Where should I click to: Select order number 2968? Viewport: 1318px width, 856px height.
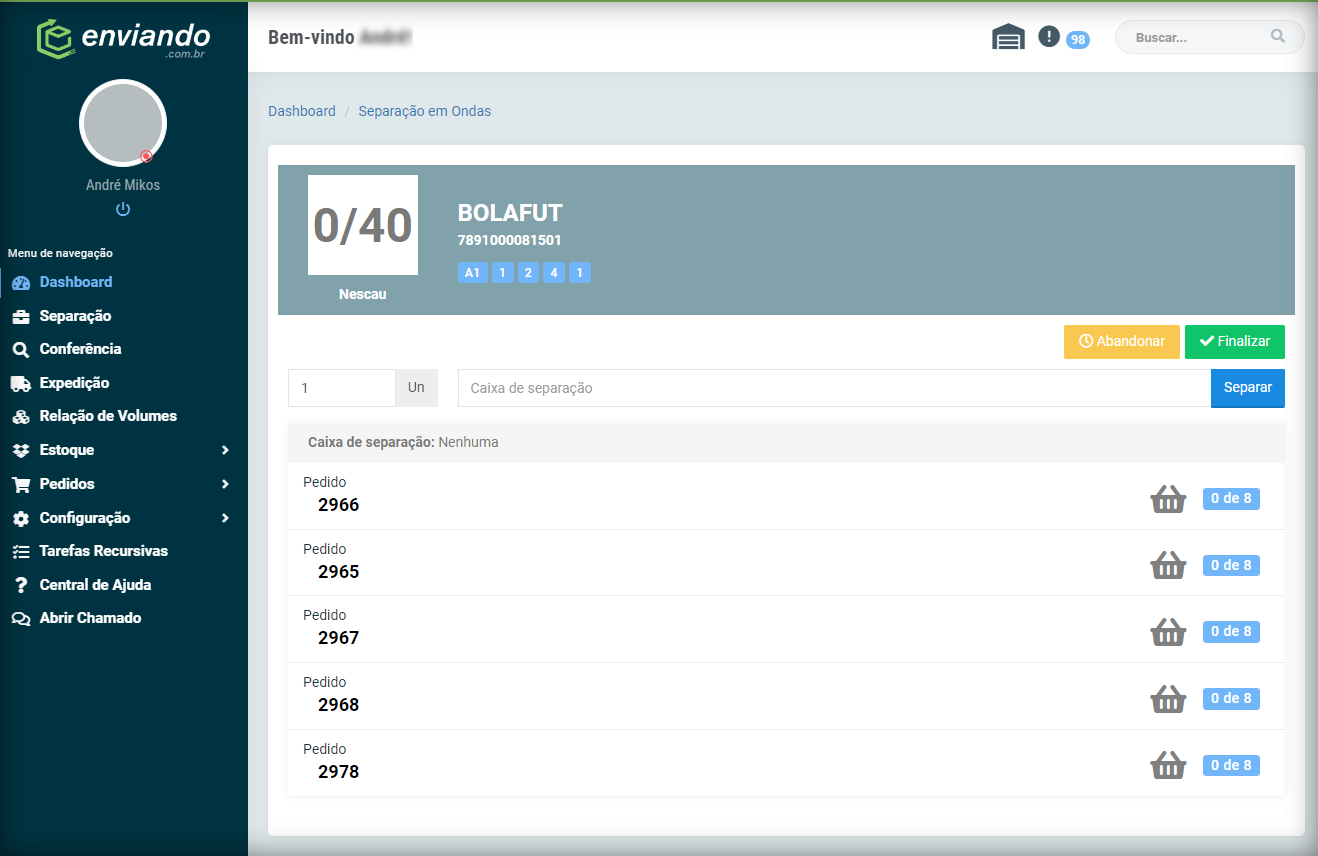click(x=338, y=705)
